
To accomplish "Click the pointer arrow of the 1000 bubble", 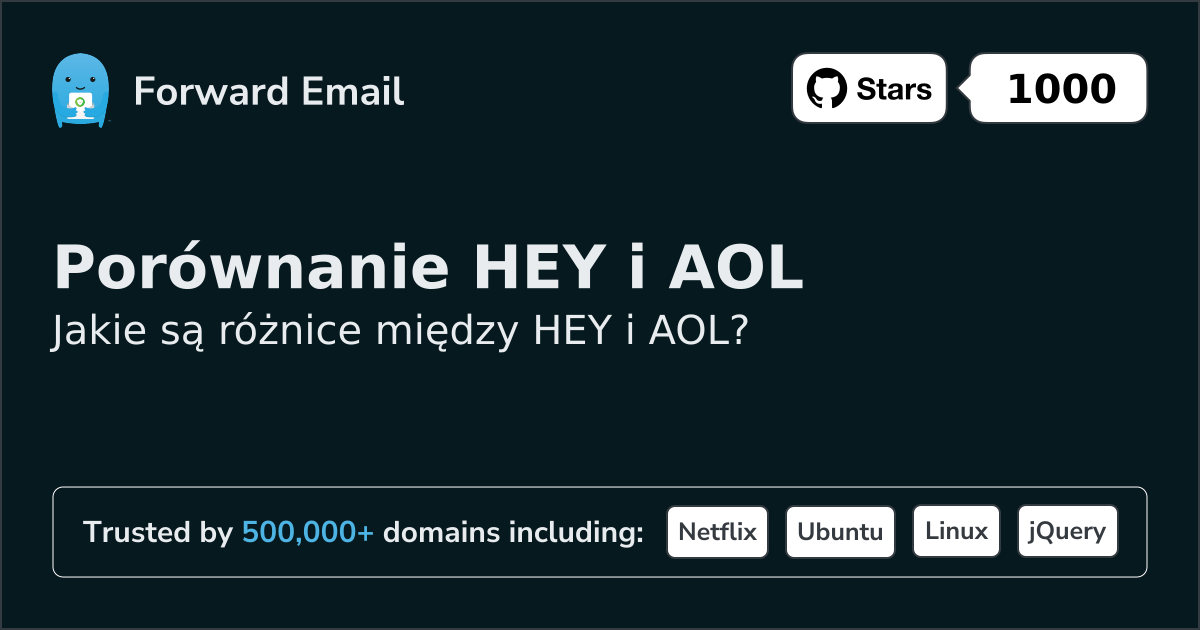I will point(964,89).
